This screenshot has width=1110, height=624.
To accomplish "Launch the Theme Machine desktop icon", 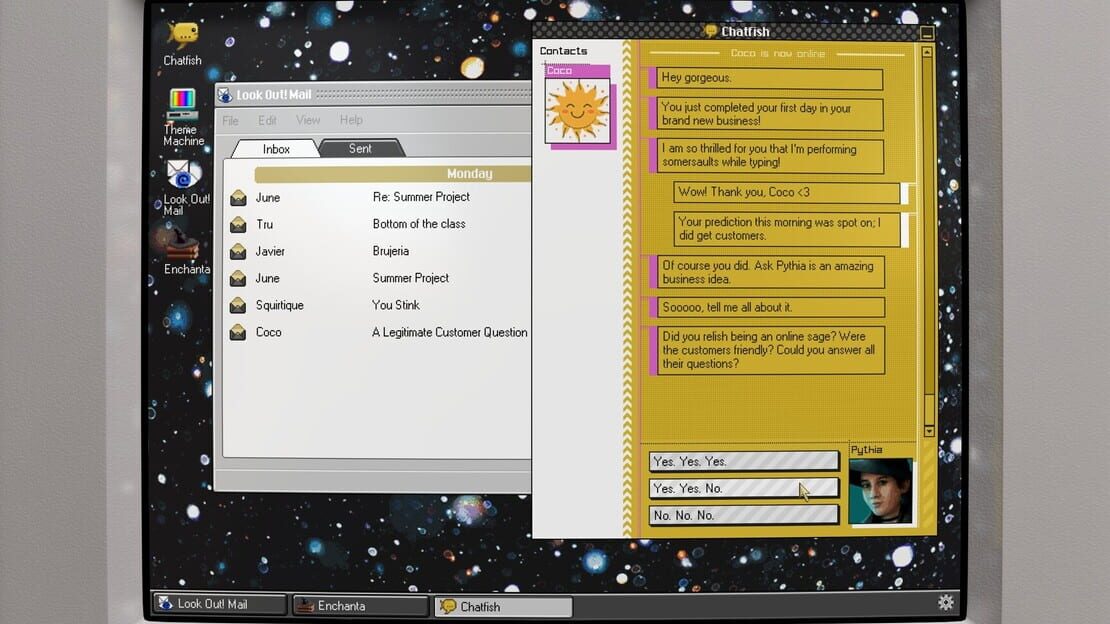I will pyautogui.click(x=183, y=117).
